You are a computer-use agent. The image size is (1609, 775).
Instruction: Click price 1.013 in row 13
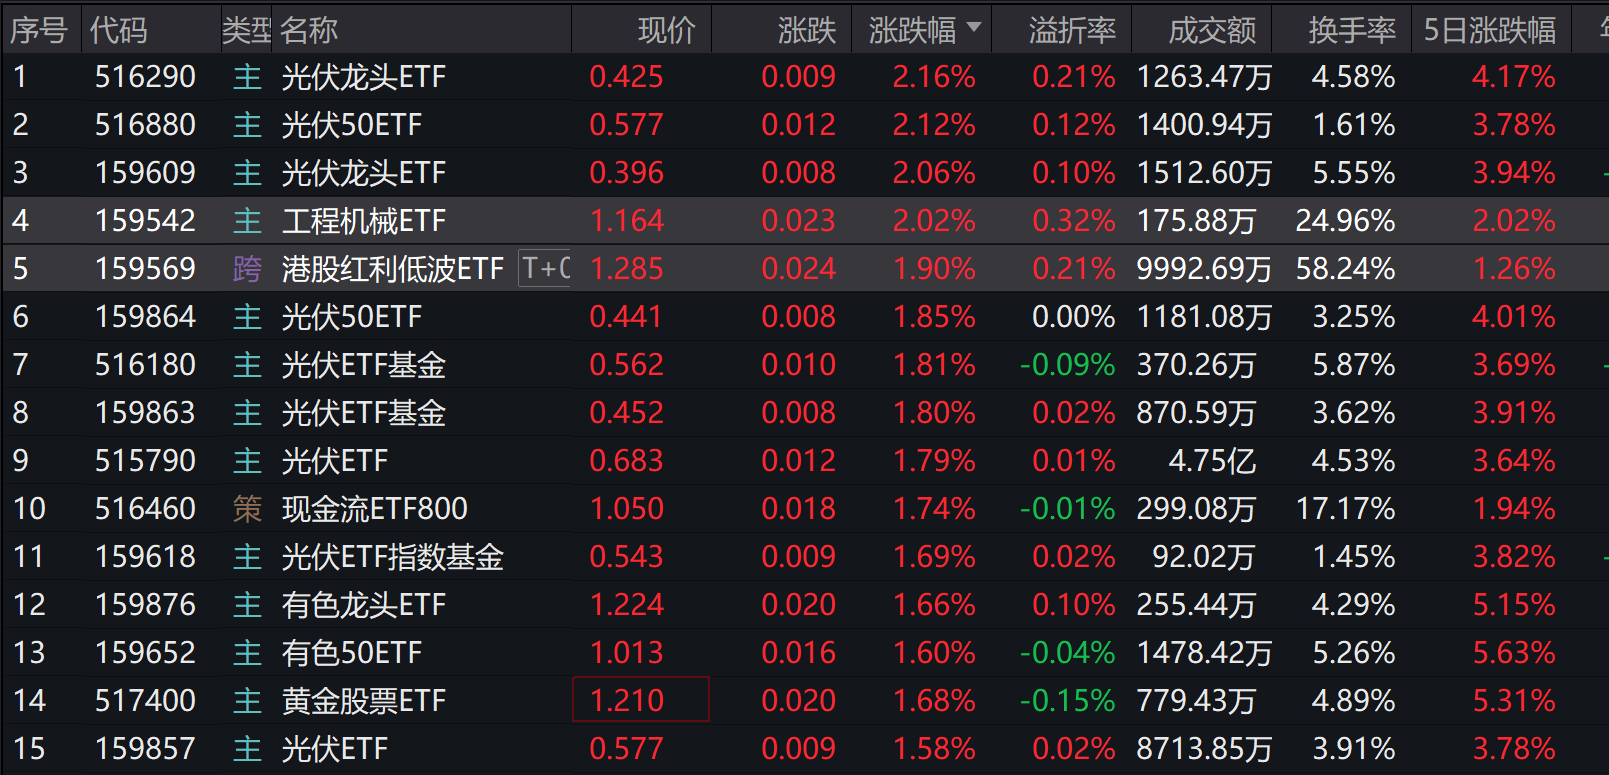coord(627,653)
